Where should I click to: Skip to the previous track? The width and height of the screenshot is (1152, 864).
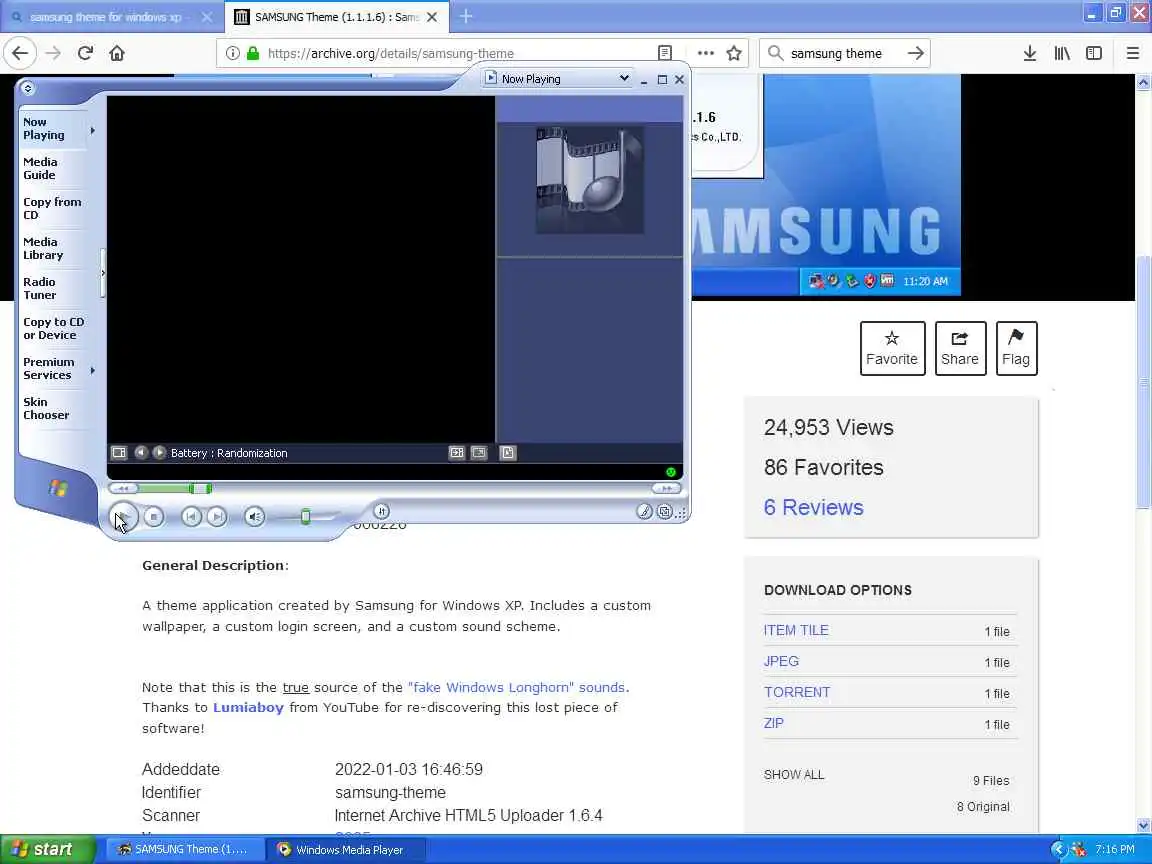tap(191, 517)
